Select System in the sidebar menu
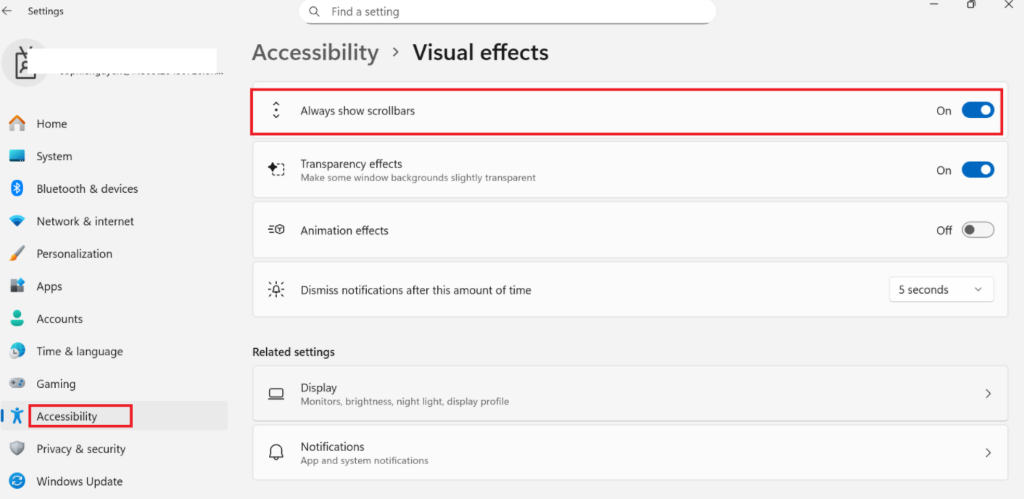The height and width of the screenshot is (499, 1024). pos(54,156)
